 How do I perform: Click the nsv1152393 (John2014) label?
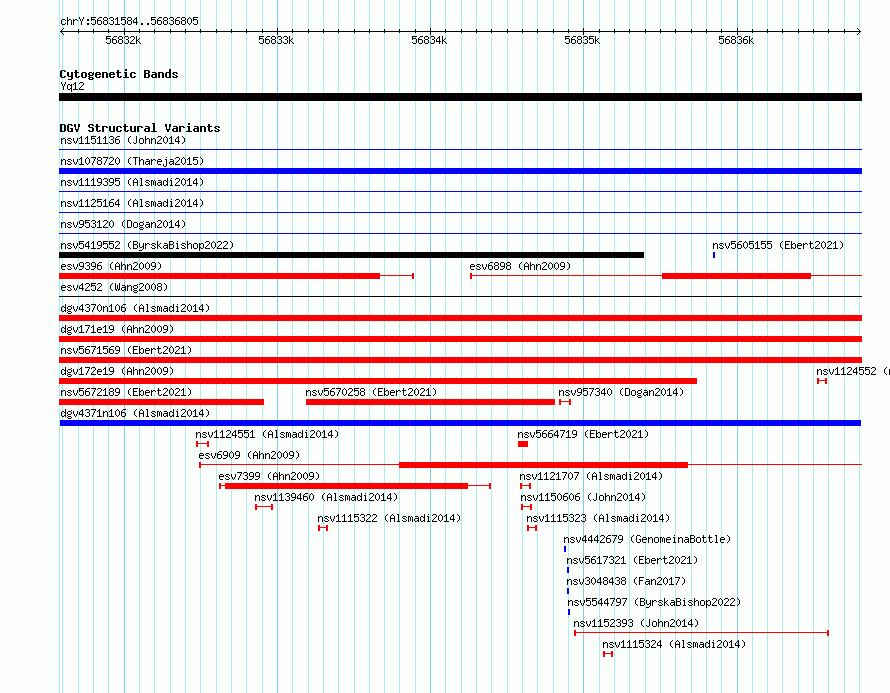coord(636,623)
